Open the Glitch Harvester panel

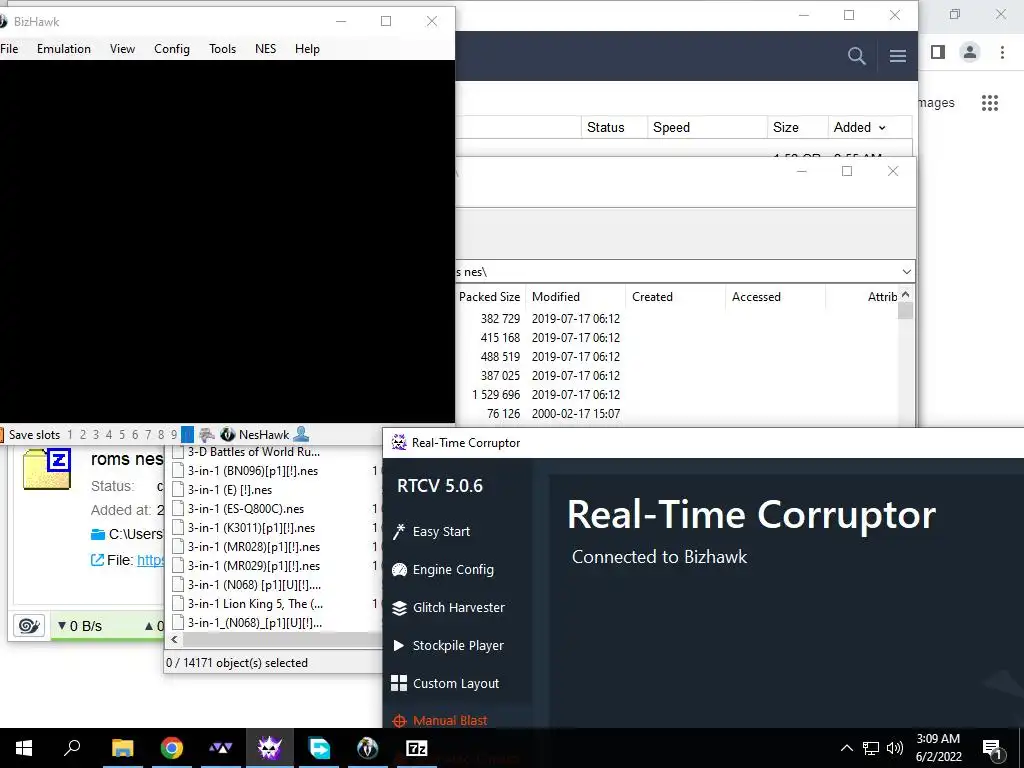[x=449, y=607]
